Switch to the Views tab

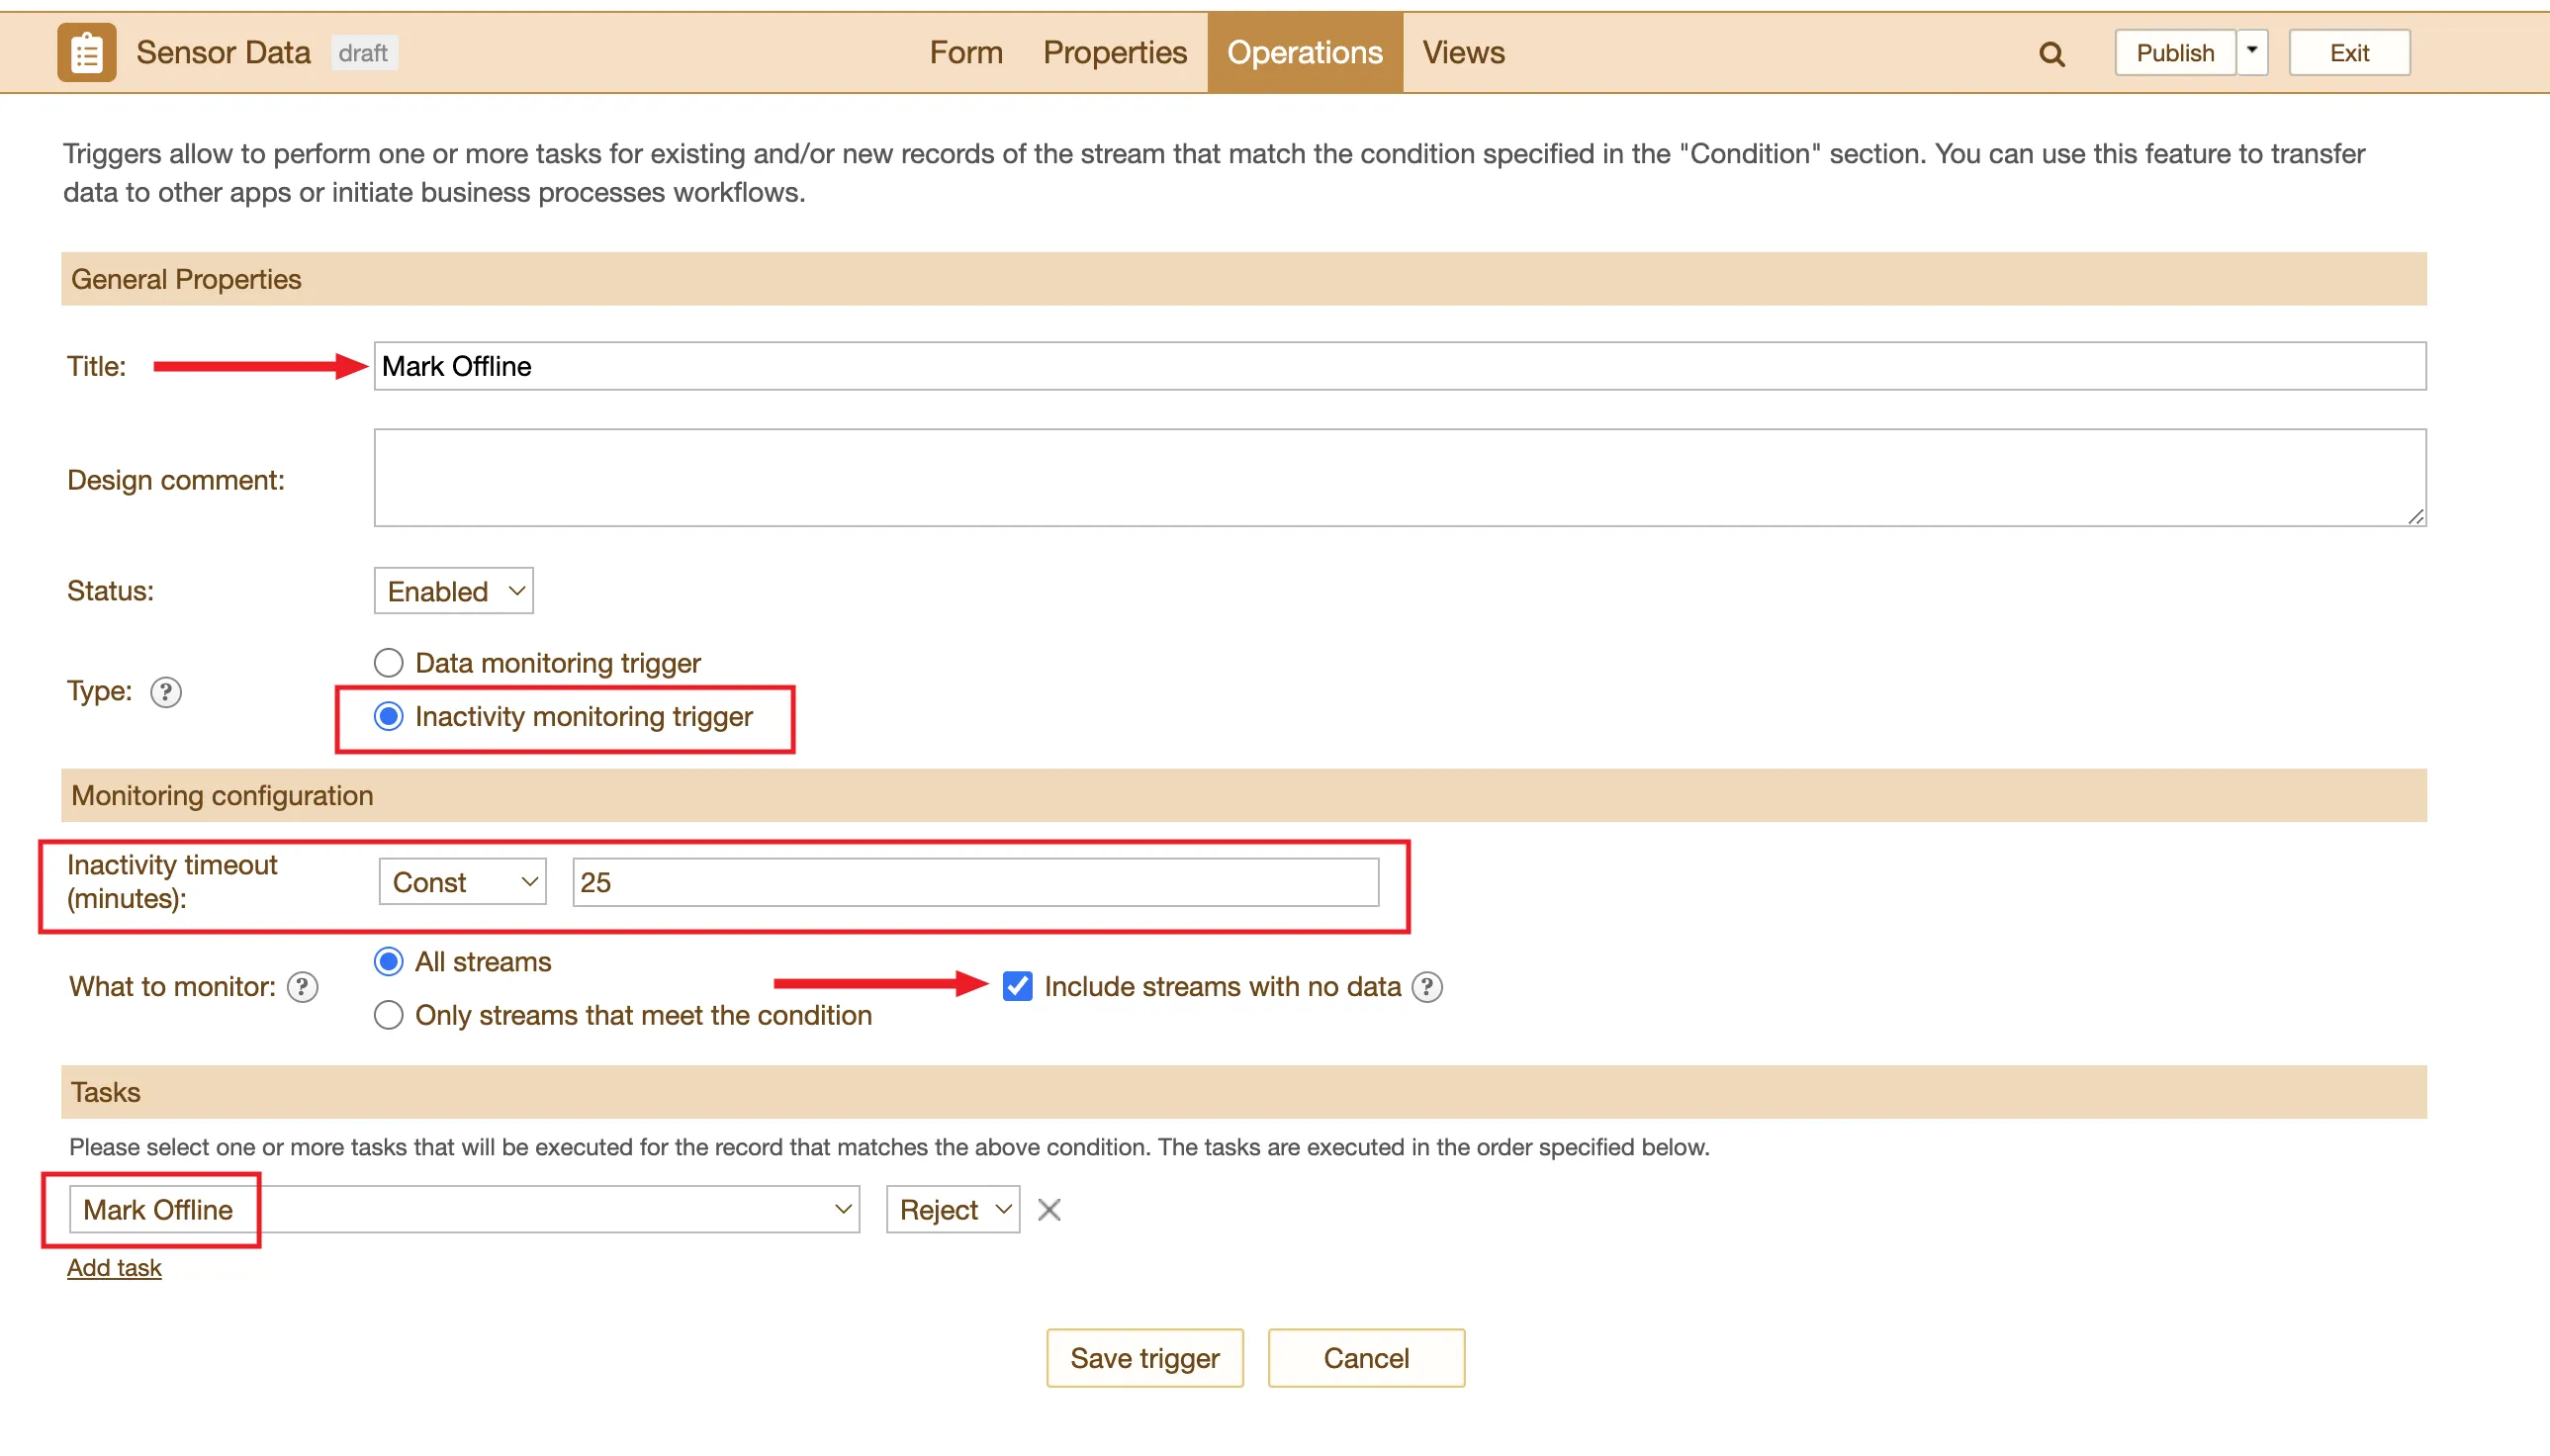tap(1463, 53)
